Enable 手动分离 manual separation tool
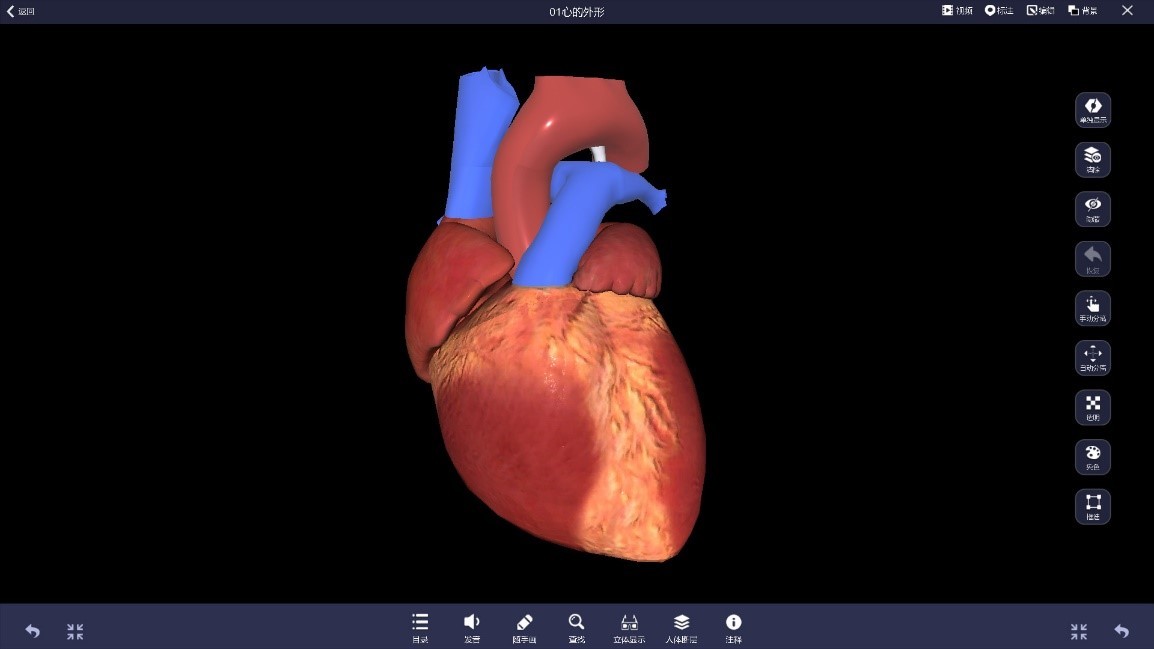The height and width of the screenshot is (649, 1154). 1093,308
